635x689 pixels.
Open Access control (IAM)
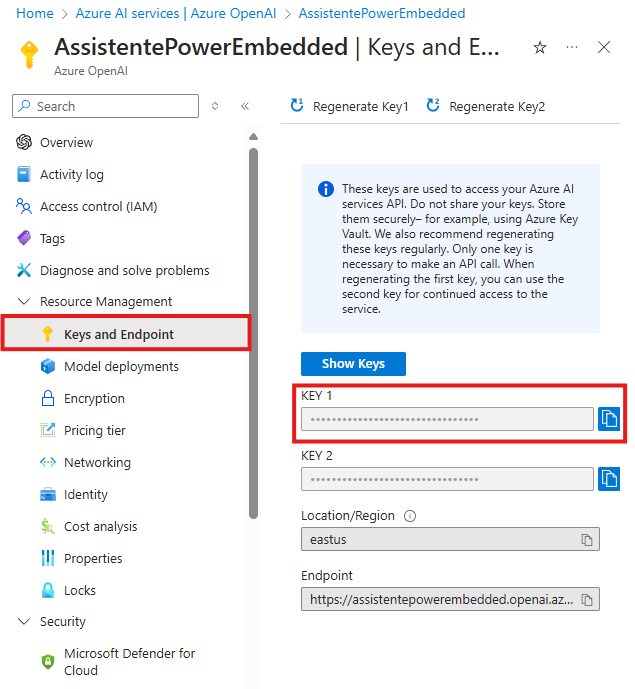point(98,206)
